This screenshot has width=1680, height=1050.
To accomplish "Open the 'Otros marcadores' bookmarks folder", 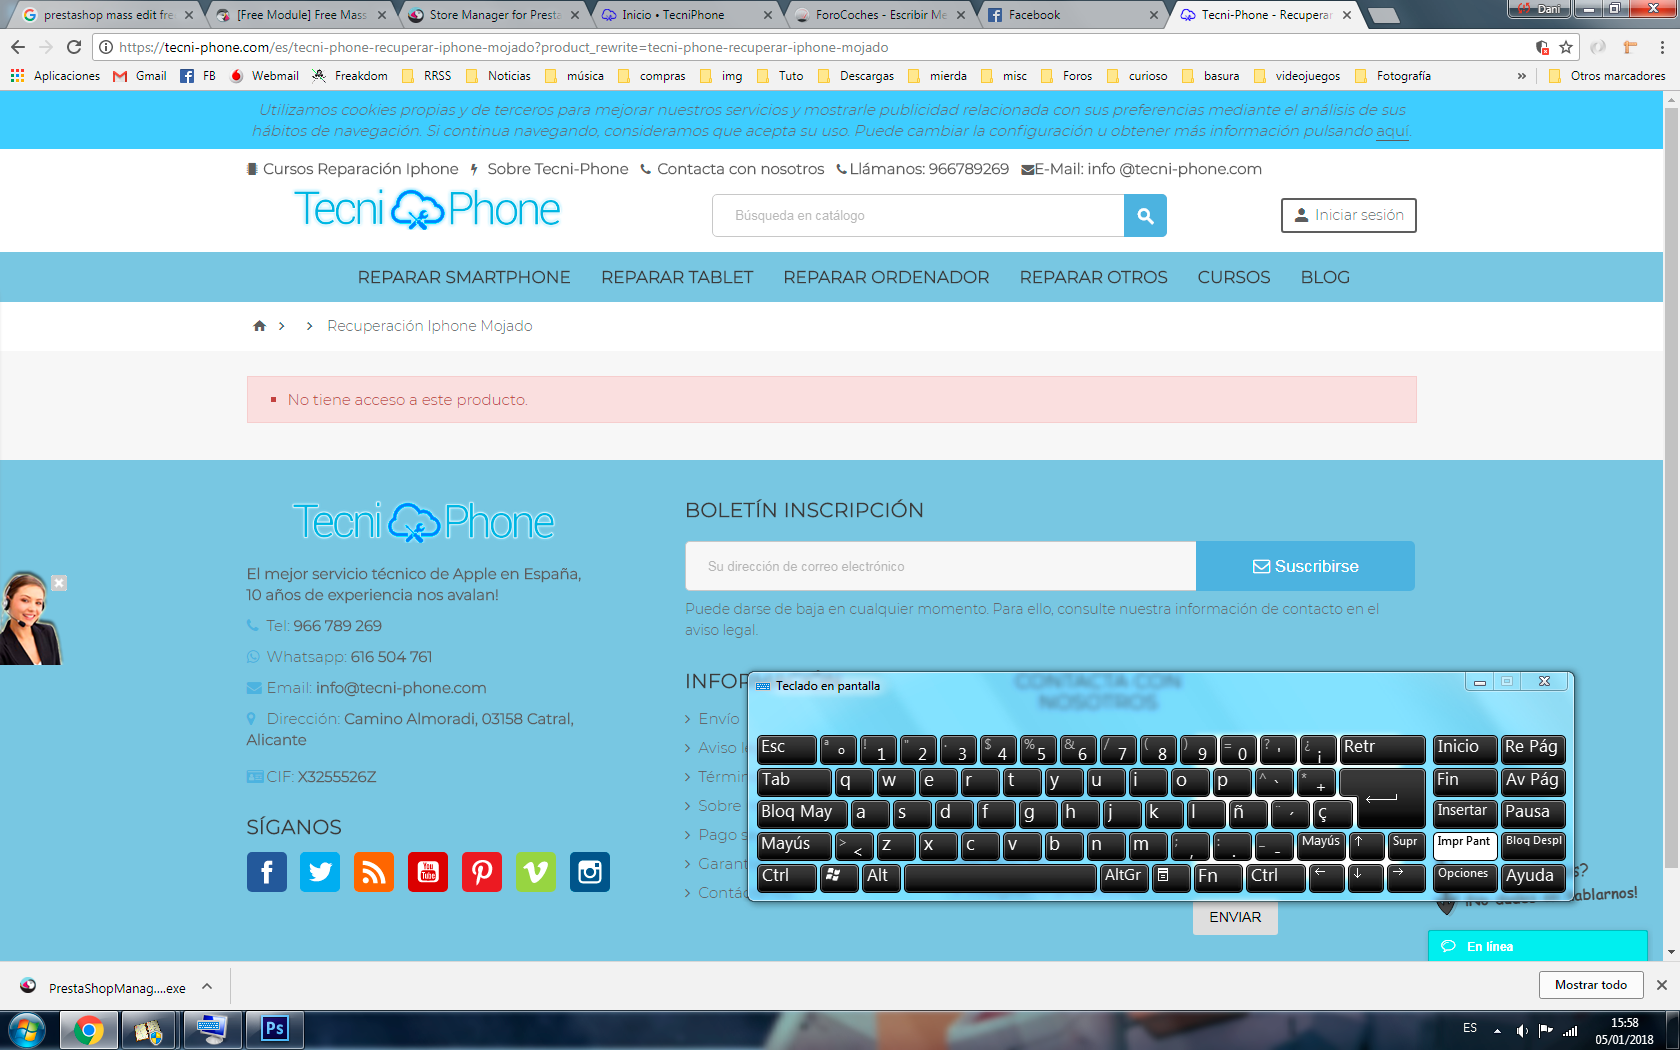I will (1607, 76).
